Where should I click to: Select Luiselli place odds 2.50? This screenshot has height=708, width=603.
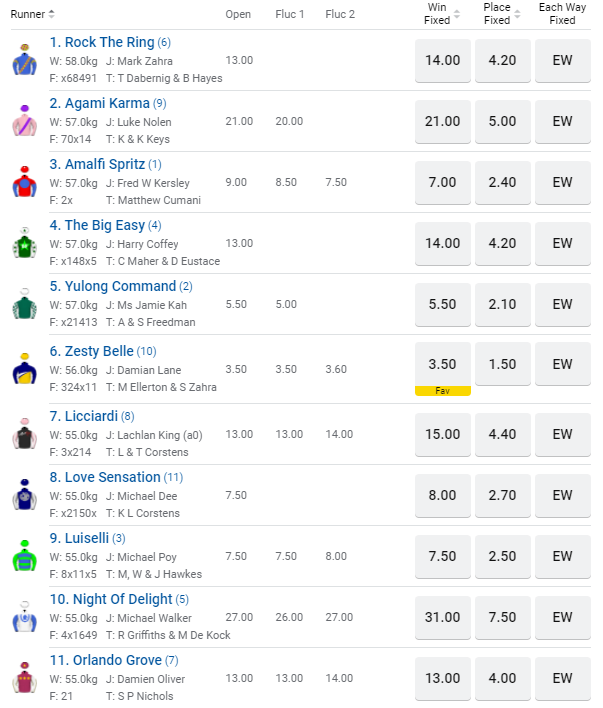(x=502, y=556)
